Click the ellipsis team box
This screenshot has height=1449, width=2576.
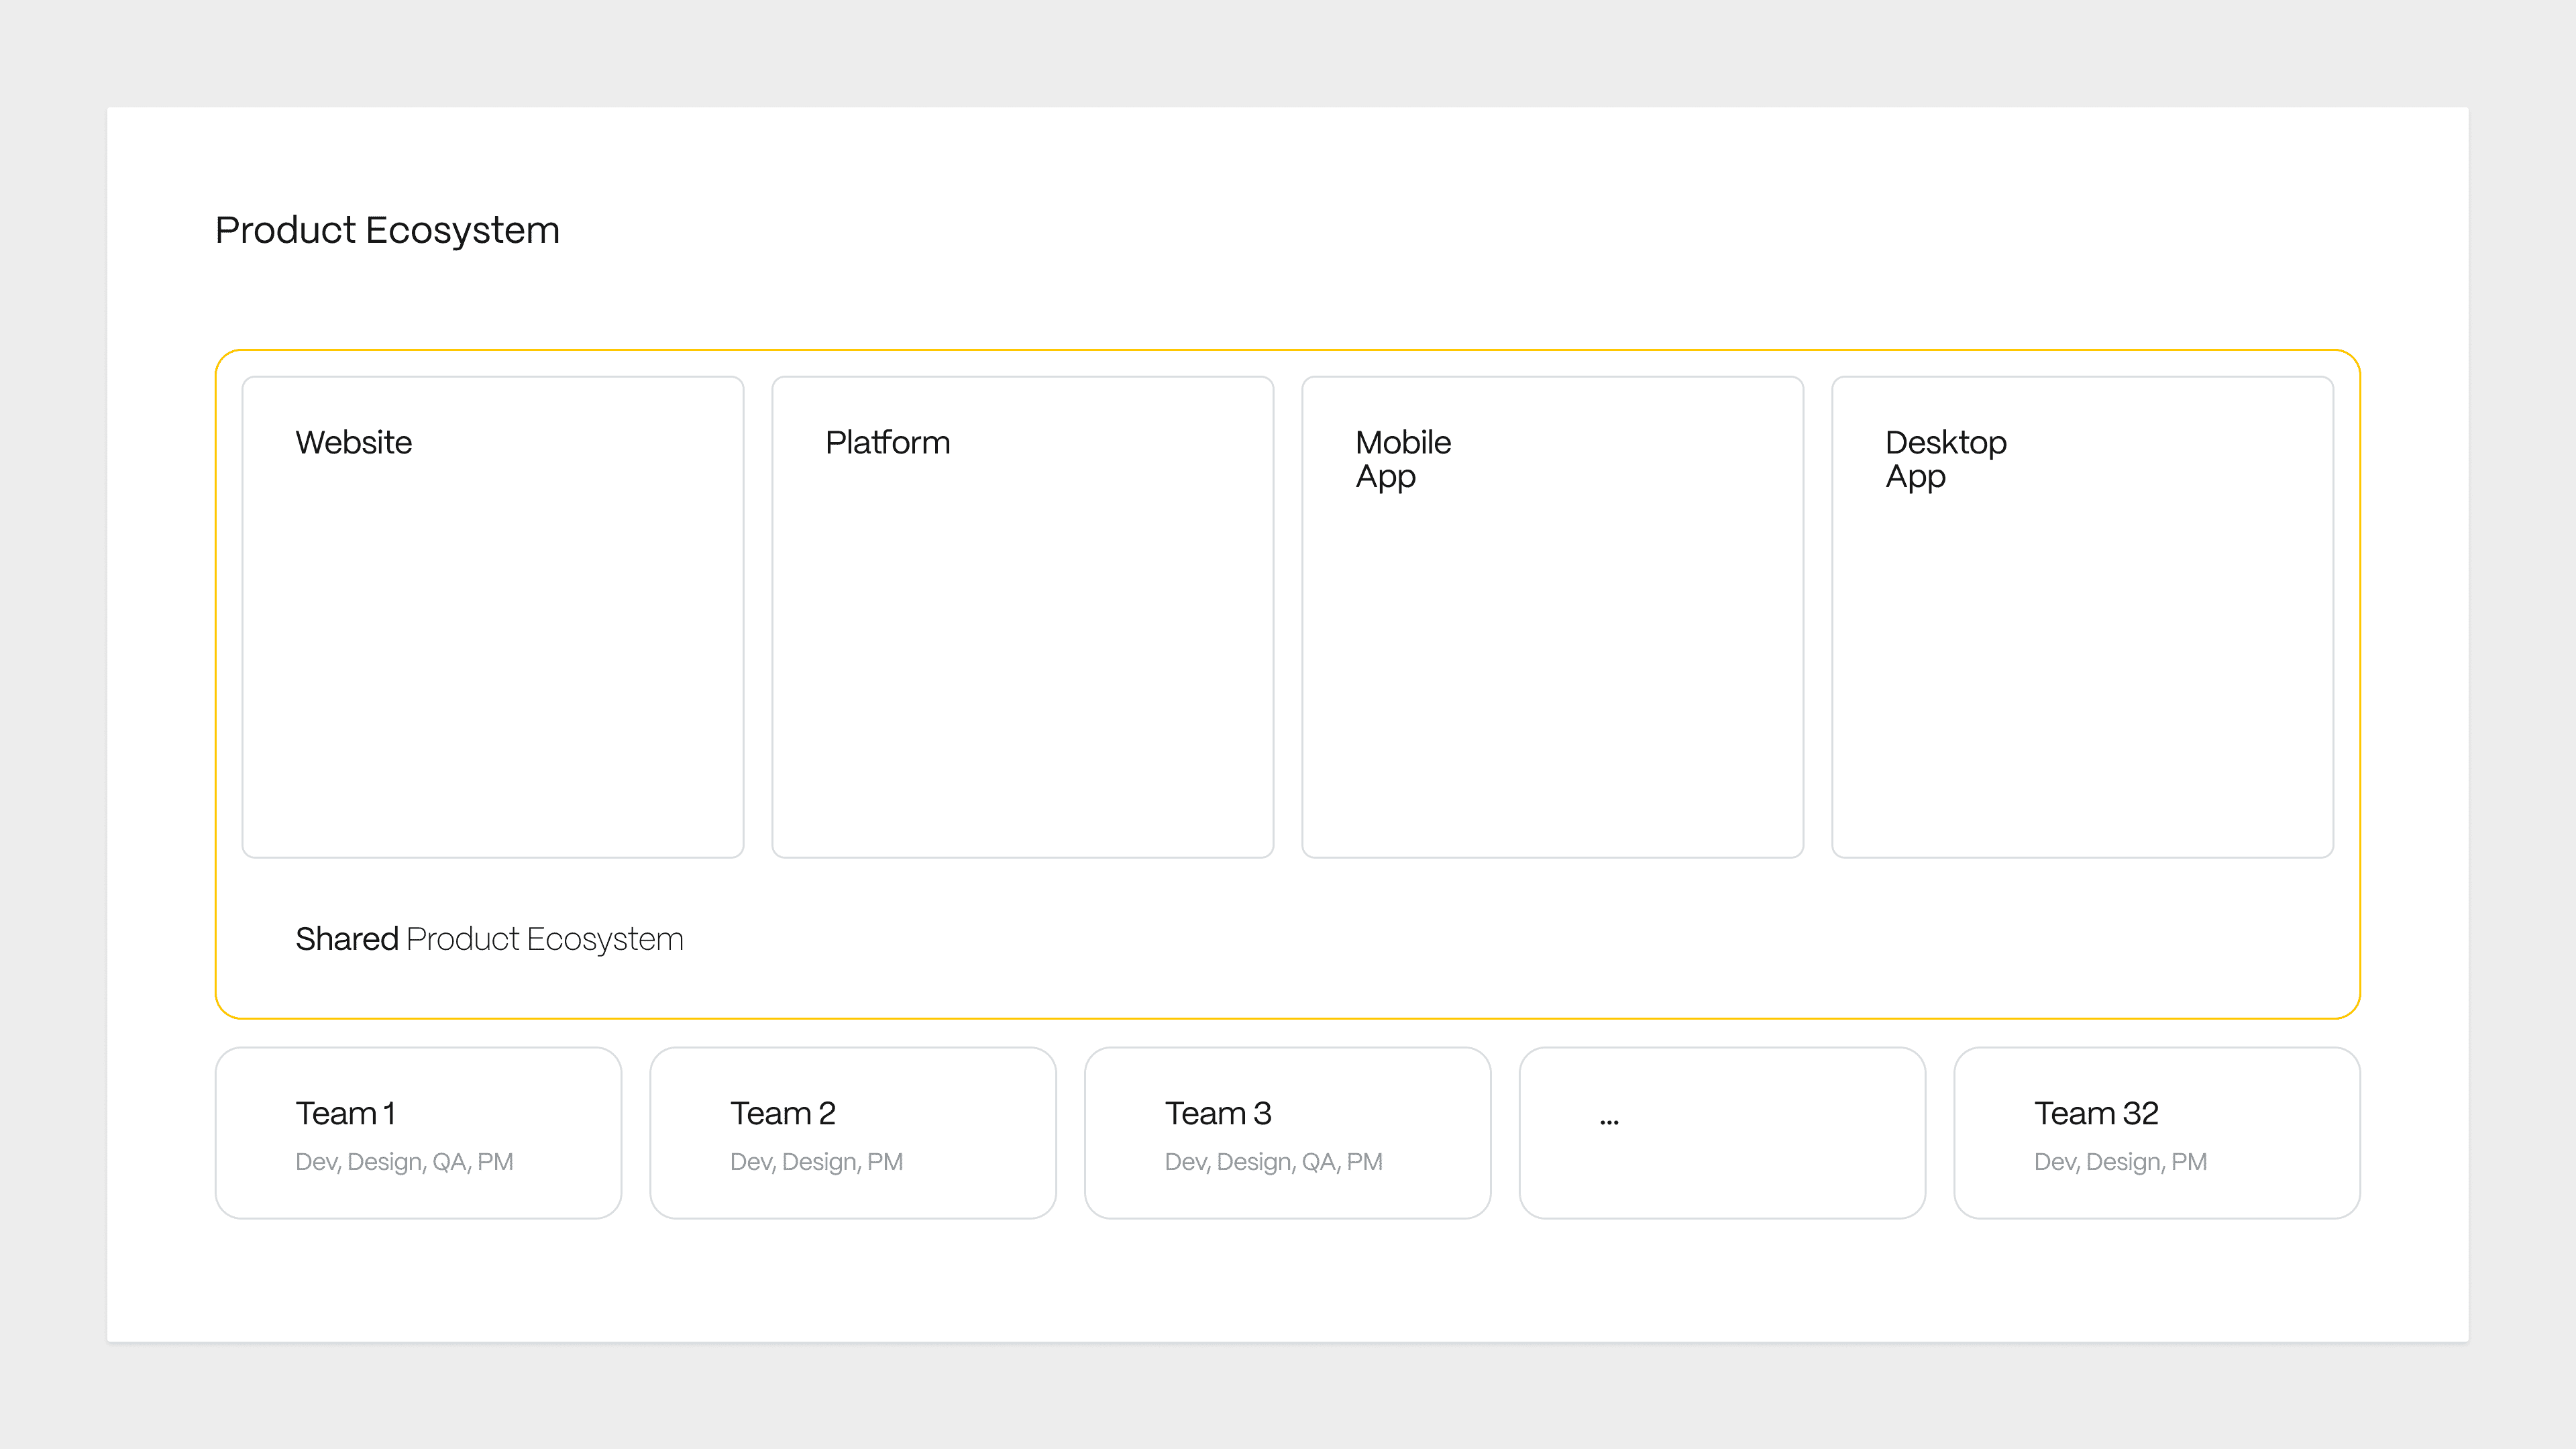1722,1132
